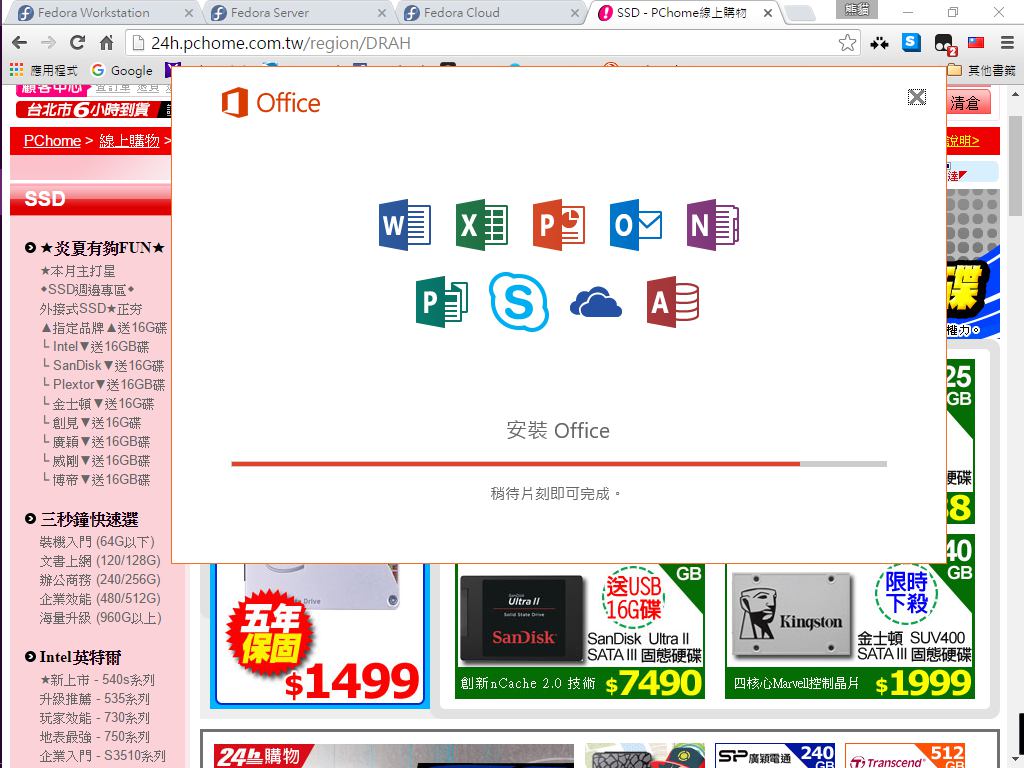Open 海量升級 (960G以上) link
This screenshot has height=768, width=1024.
click(x=101, y=618)
